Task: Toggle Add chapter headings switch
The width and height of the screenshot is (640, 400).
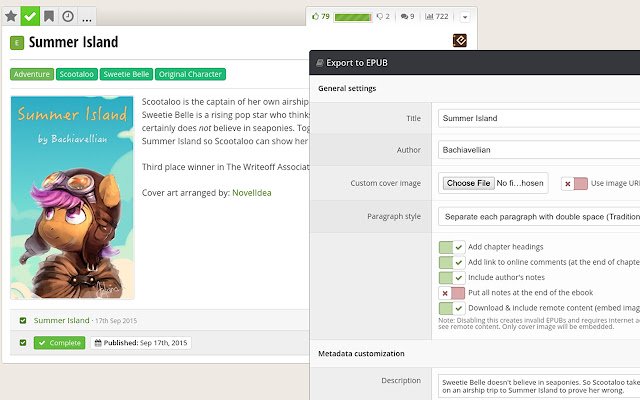Action: point(452,247)
